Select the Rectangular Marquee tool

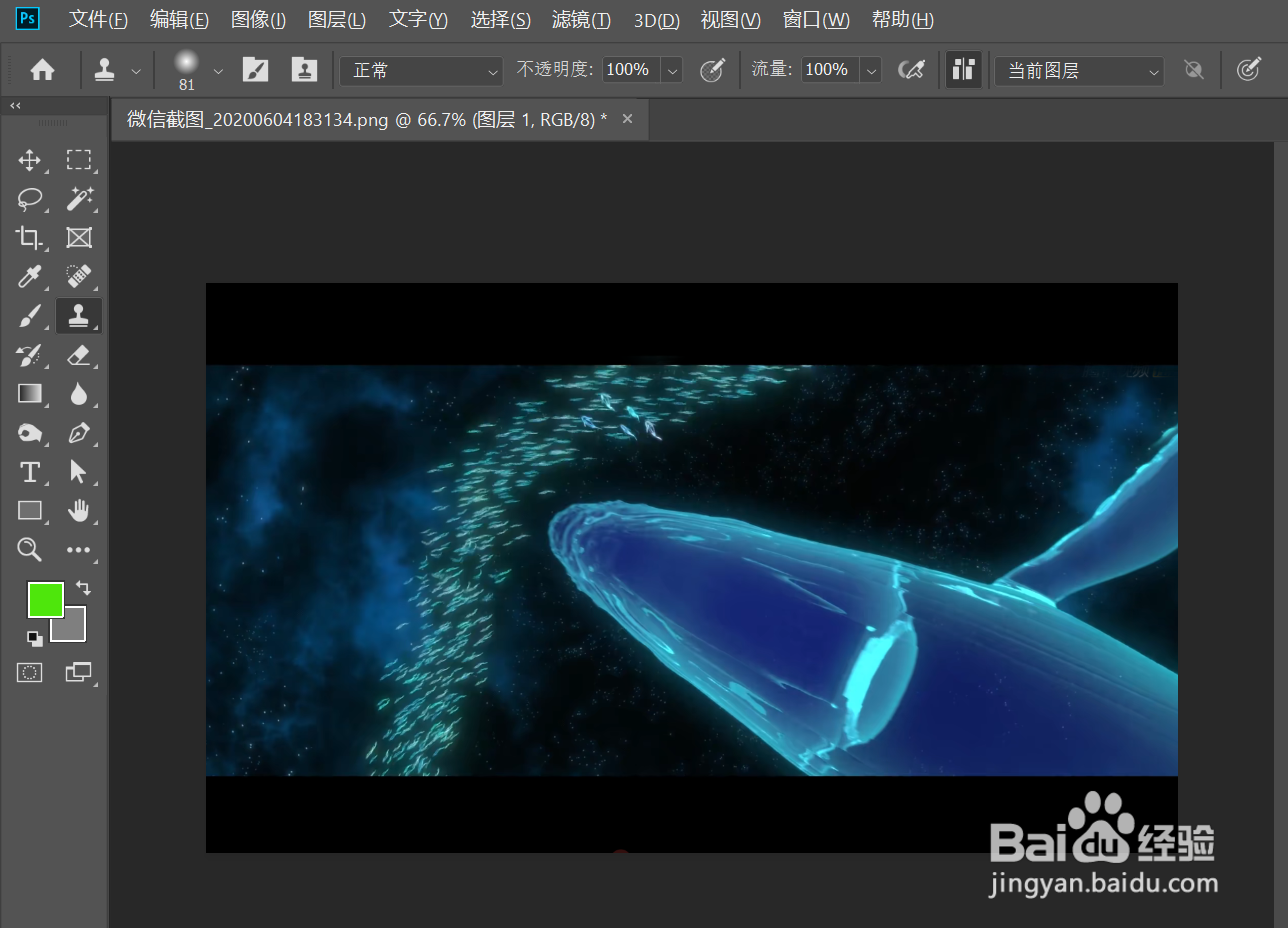(x=79, y=160)
